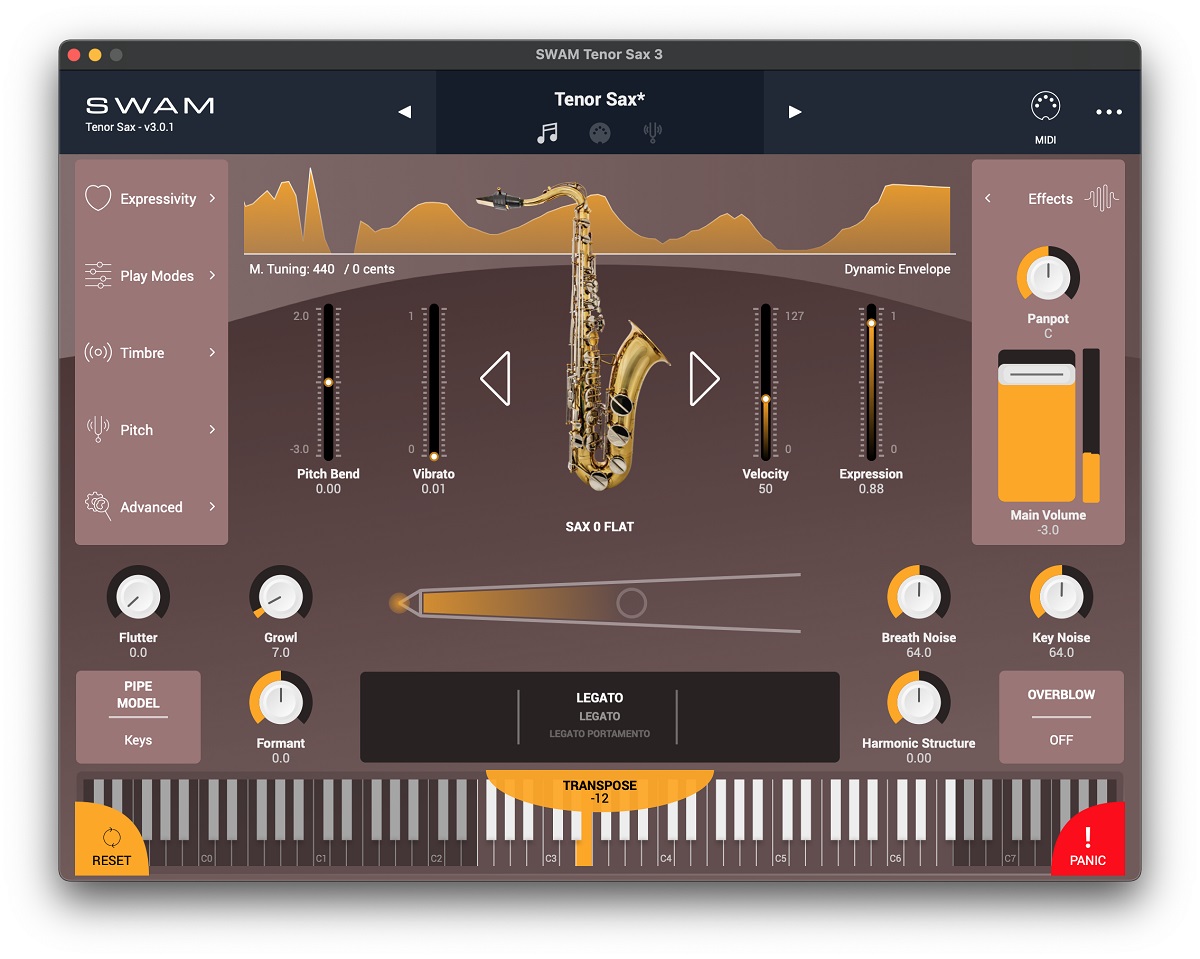Screen dimensions: 1200x959
Task: Open the Tenor Sax* preset name selector
Action: [x=600, y=99]
